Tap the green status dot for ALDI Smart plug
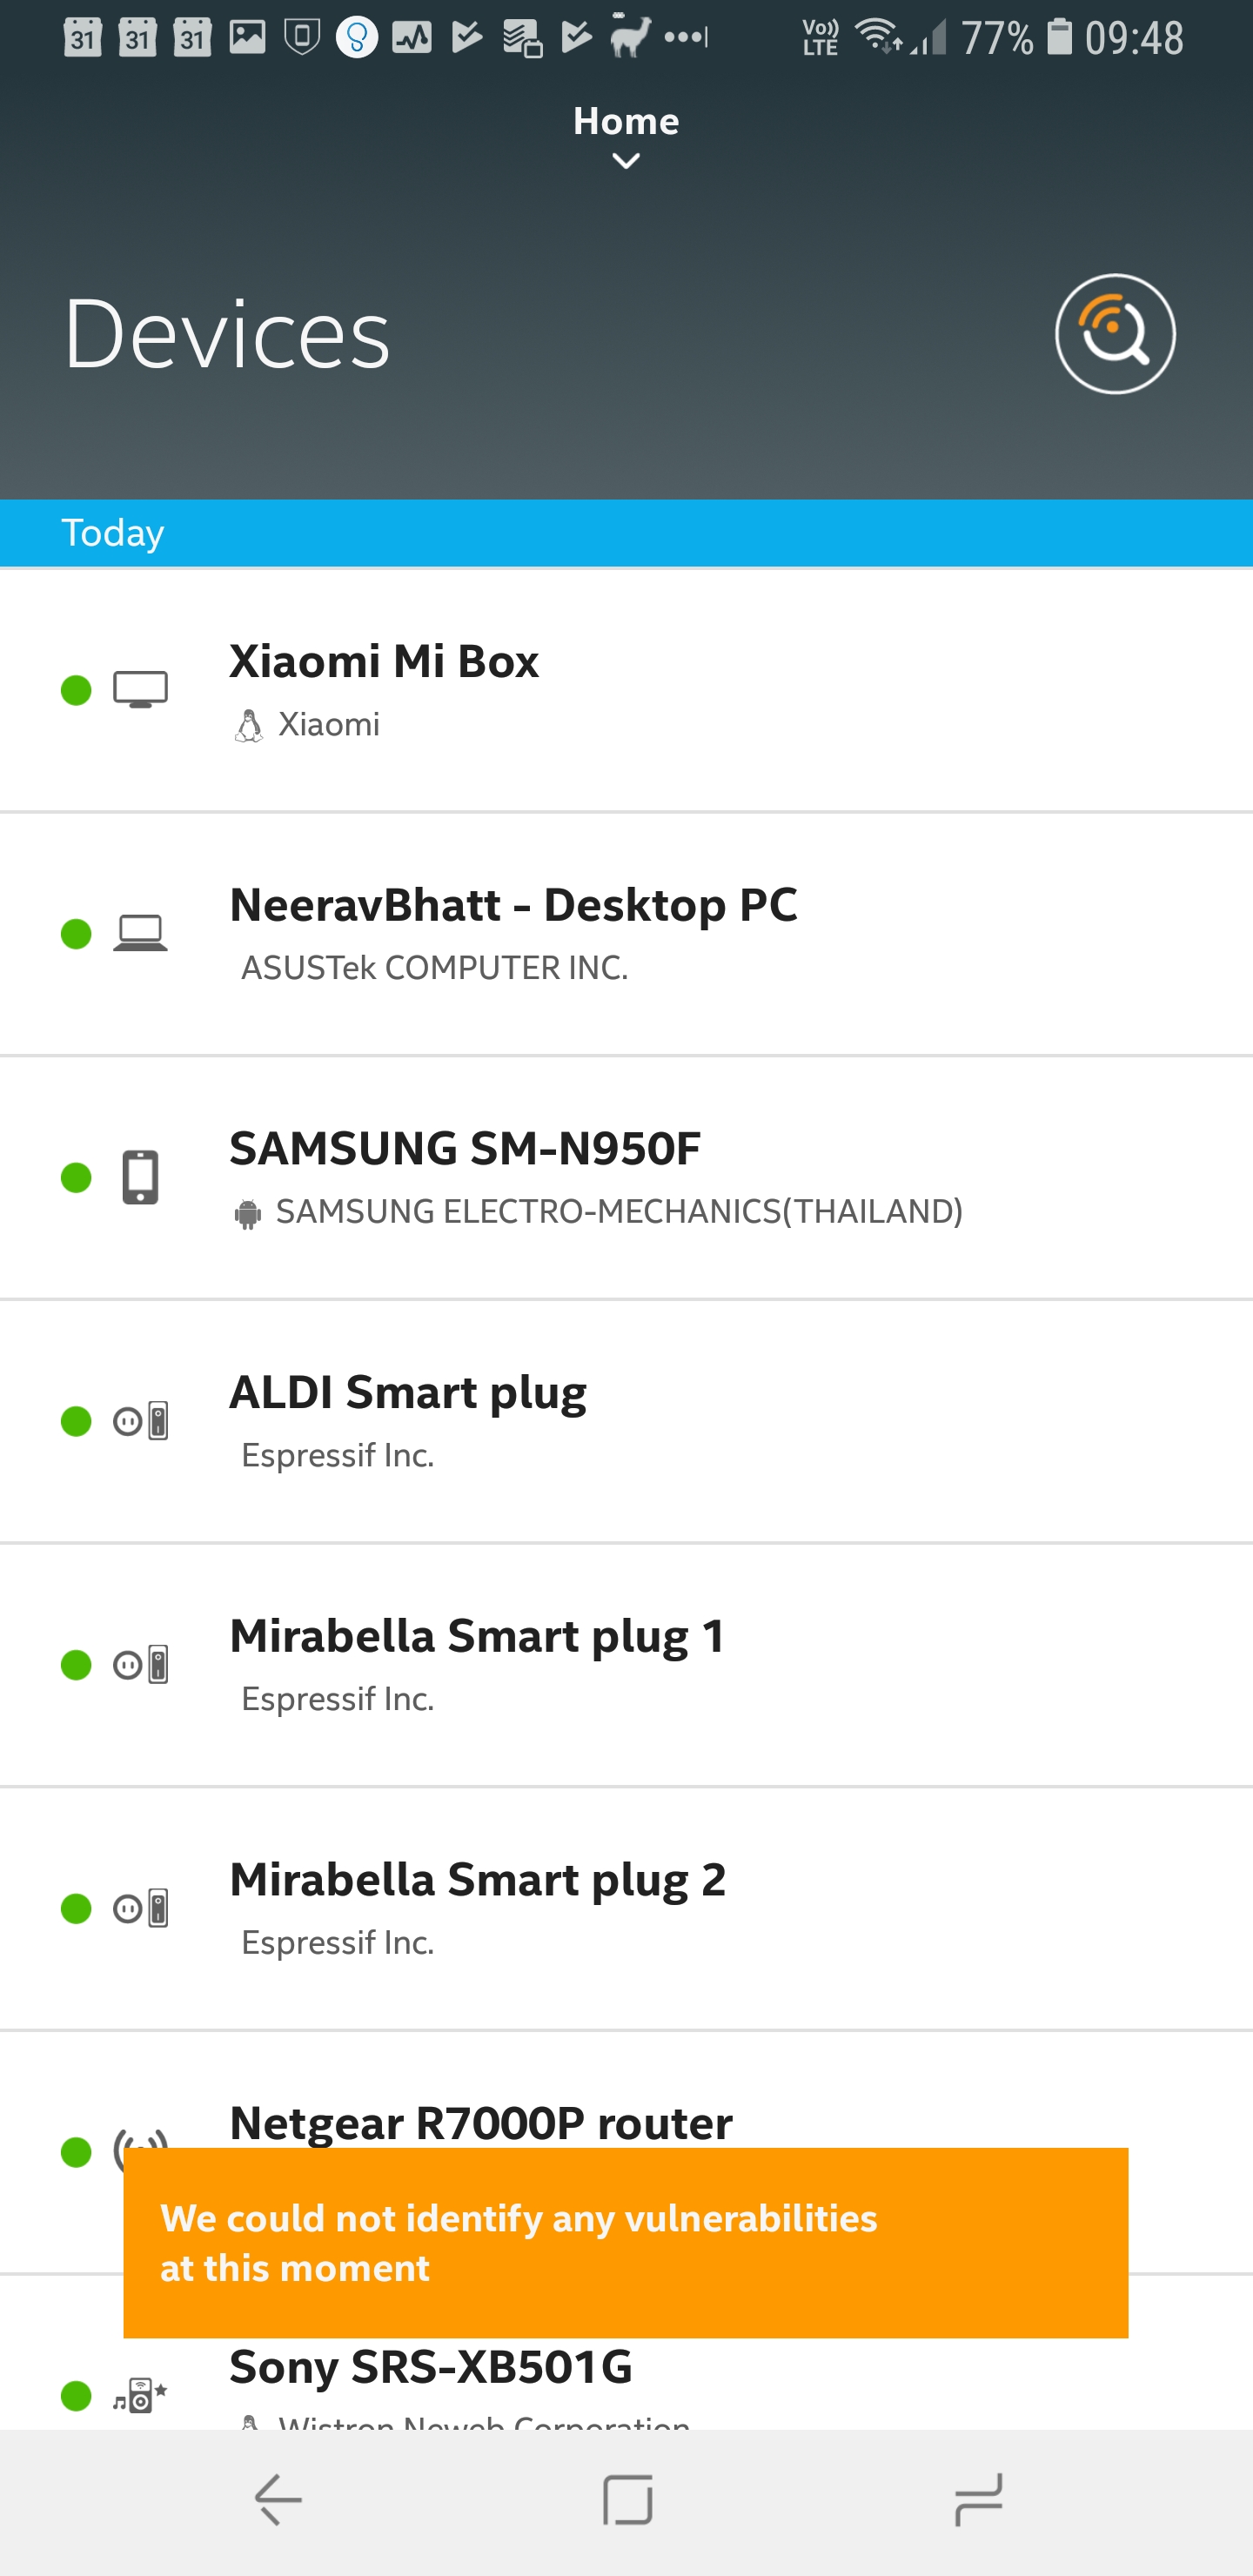The width and height of the screenshot is (1253, 2576). (76, 1421)
